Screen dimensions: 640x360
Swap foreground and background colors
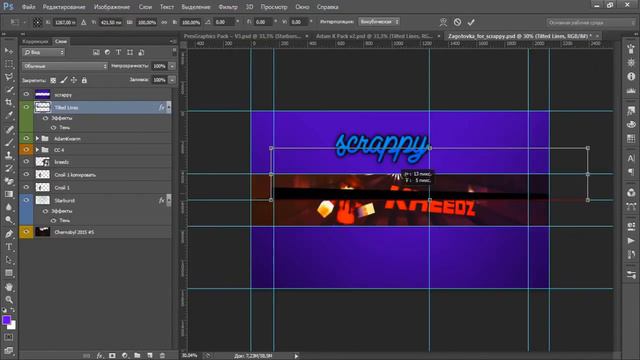point(13,311)
